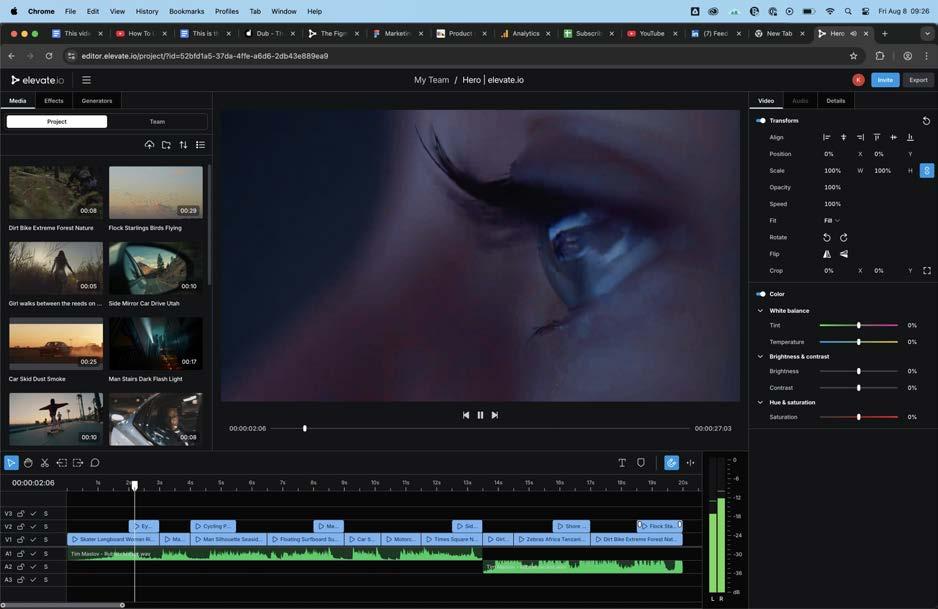Screen dimensions: 938x609
Task: Rotate clip clockwise
Action: pos(844,238)
